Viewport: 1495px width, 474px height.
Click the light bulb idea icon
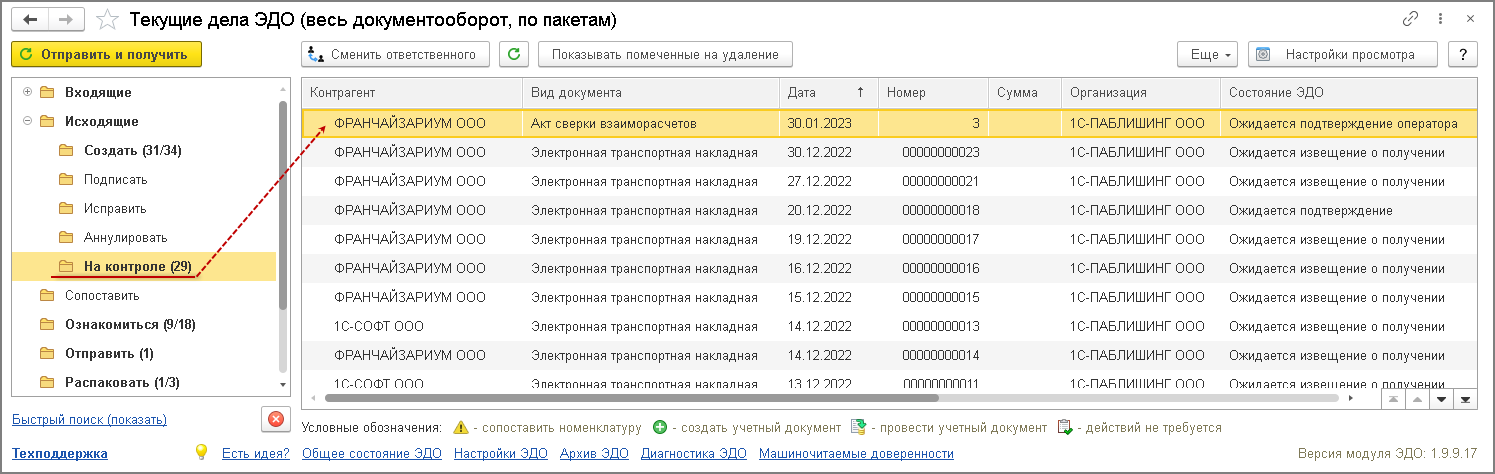coord(201,453)
